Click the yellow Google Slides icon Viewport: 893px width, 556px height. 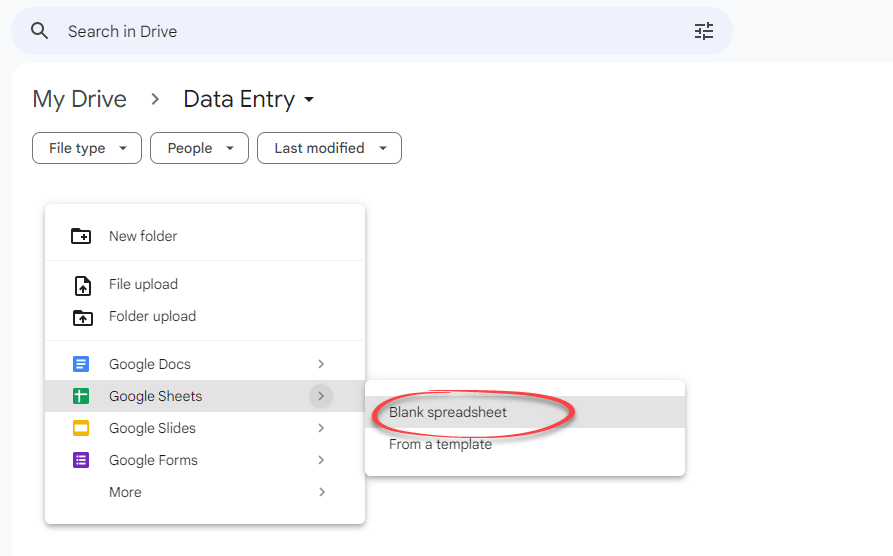(x=81, y=428)
